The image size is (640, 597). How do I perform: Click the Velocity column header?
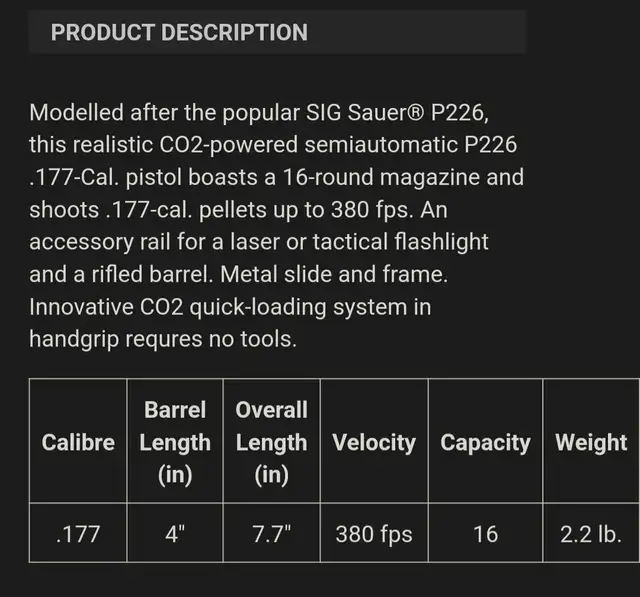pos(374,441)
